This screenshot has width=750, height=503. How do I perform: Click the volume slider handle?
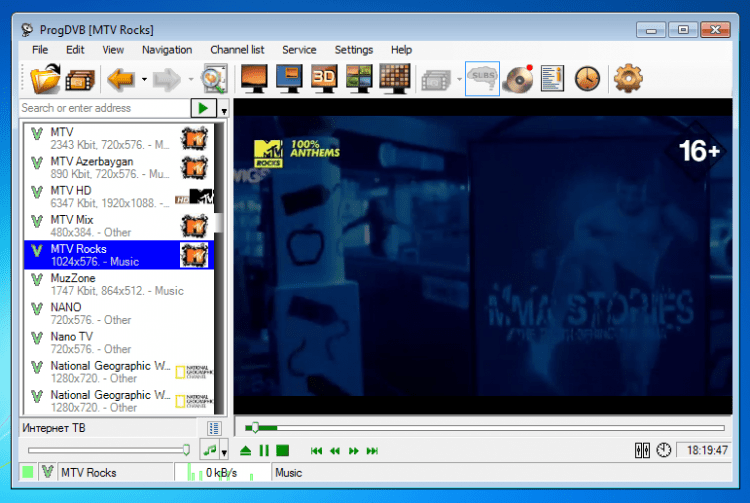(x=186, y=451)
